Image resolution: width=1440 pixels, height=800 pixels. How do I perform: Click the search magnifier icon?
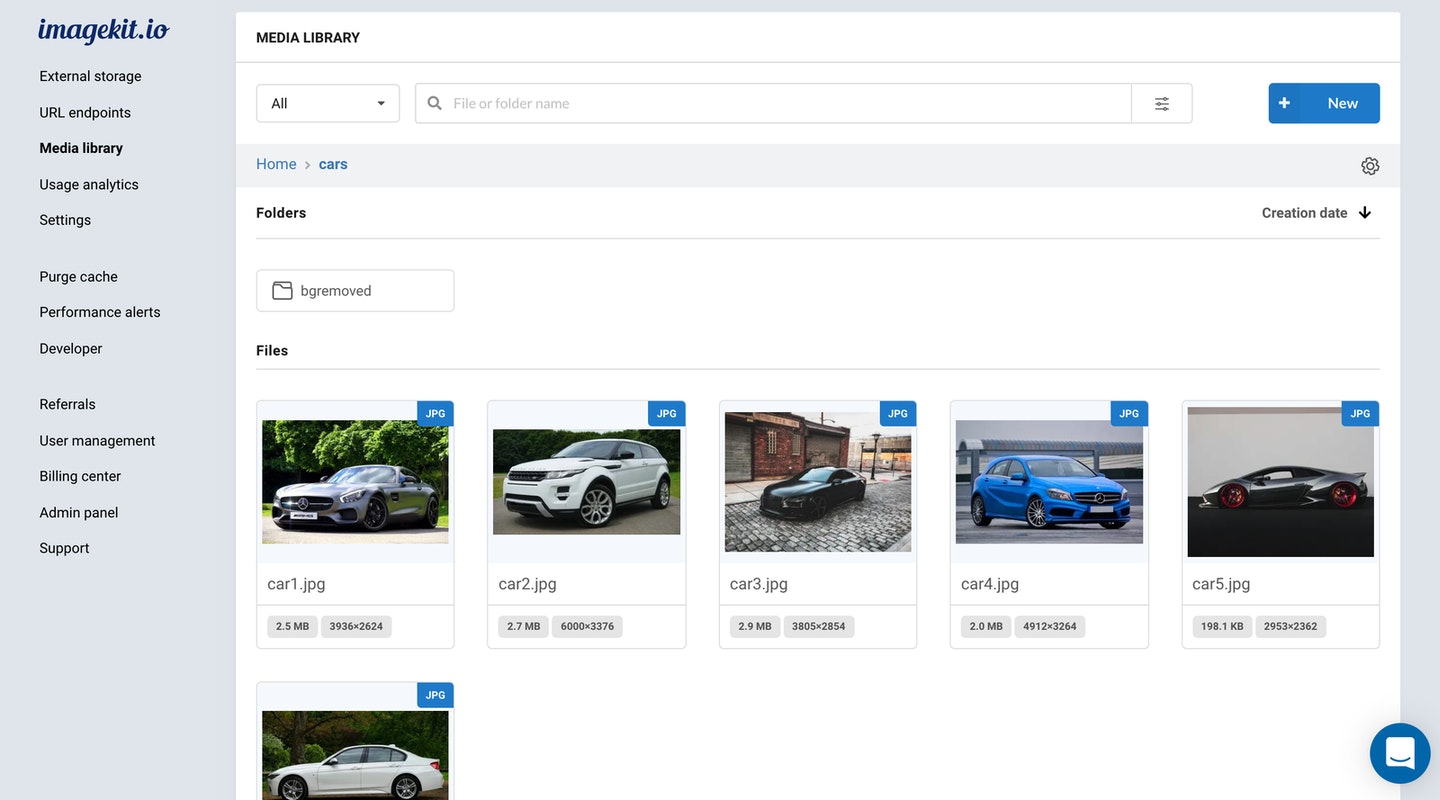point(435,103)
